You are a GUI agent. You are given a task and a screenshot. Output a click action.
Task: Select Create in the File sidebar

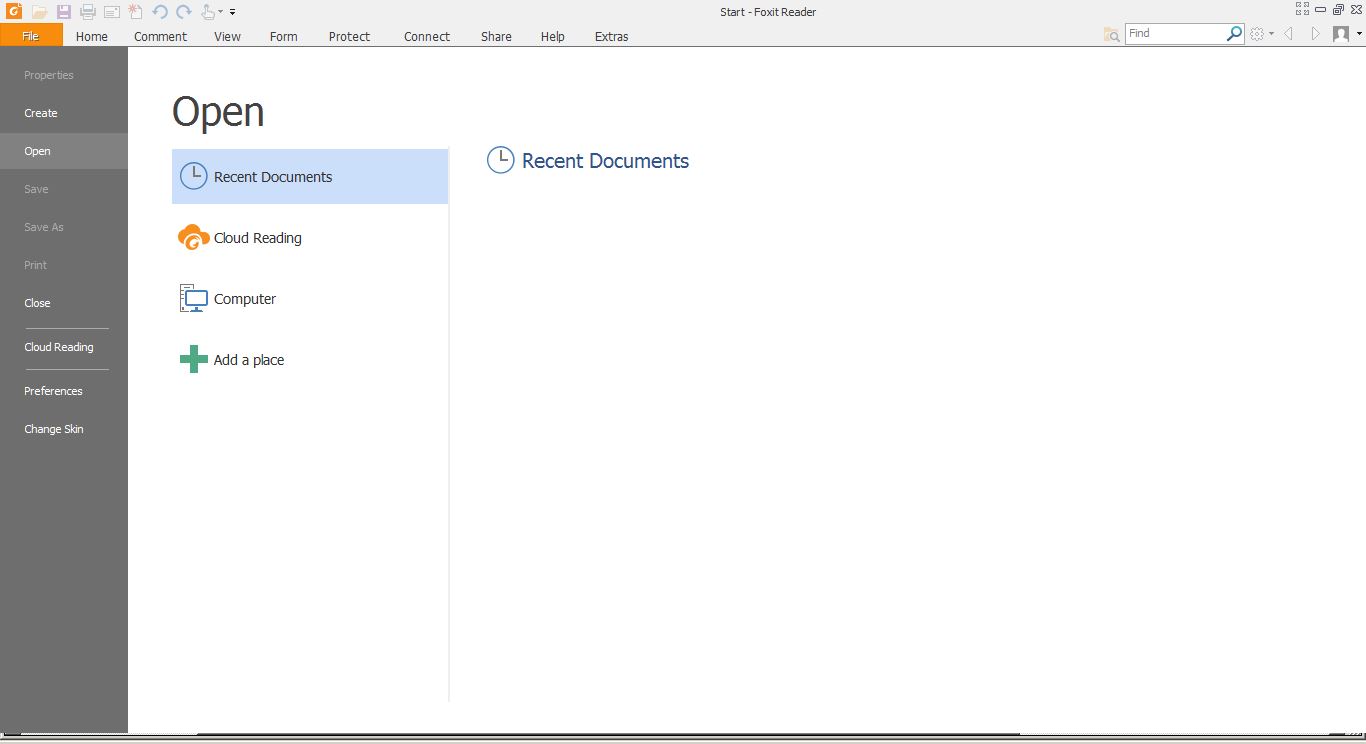click(64, 113)
